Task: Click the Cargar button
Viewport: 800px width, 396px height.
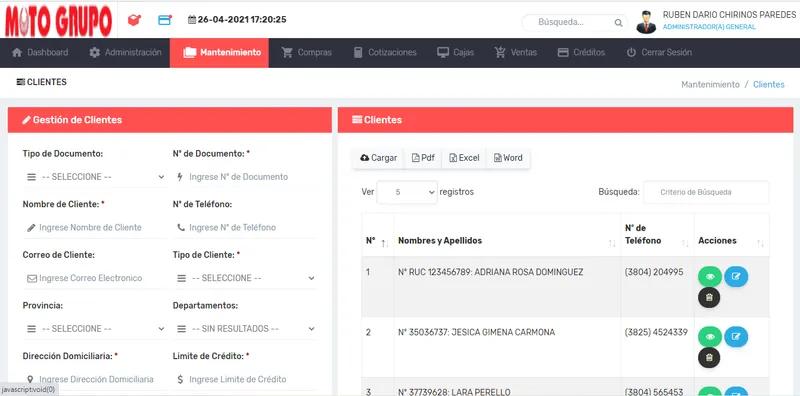Action: [378, 158]
